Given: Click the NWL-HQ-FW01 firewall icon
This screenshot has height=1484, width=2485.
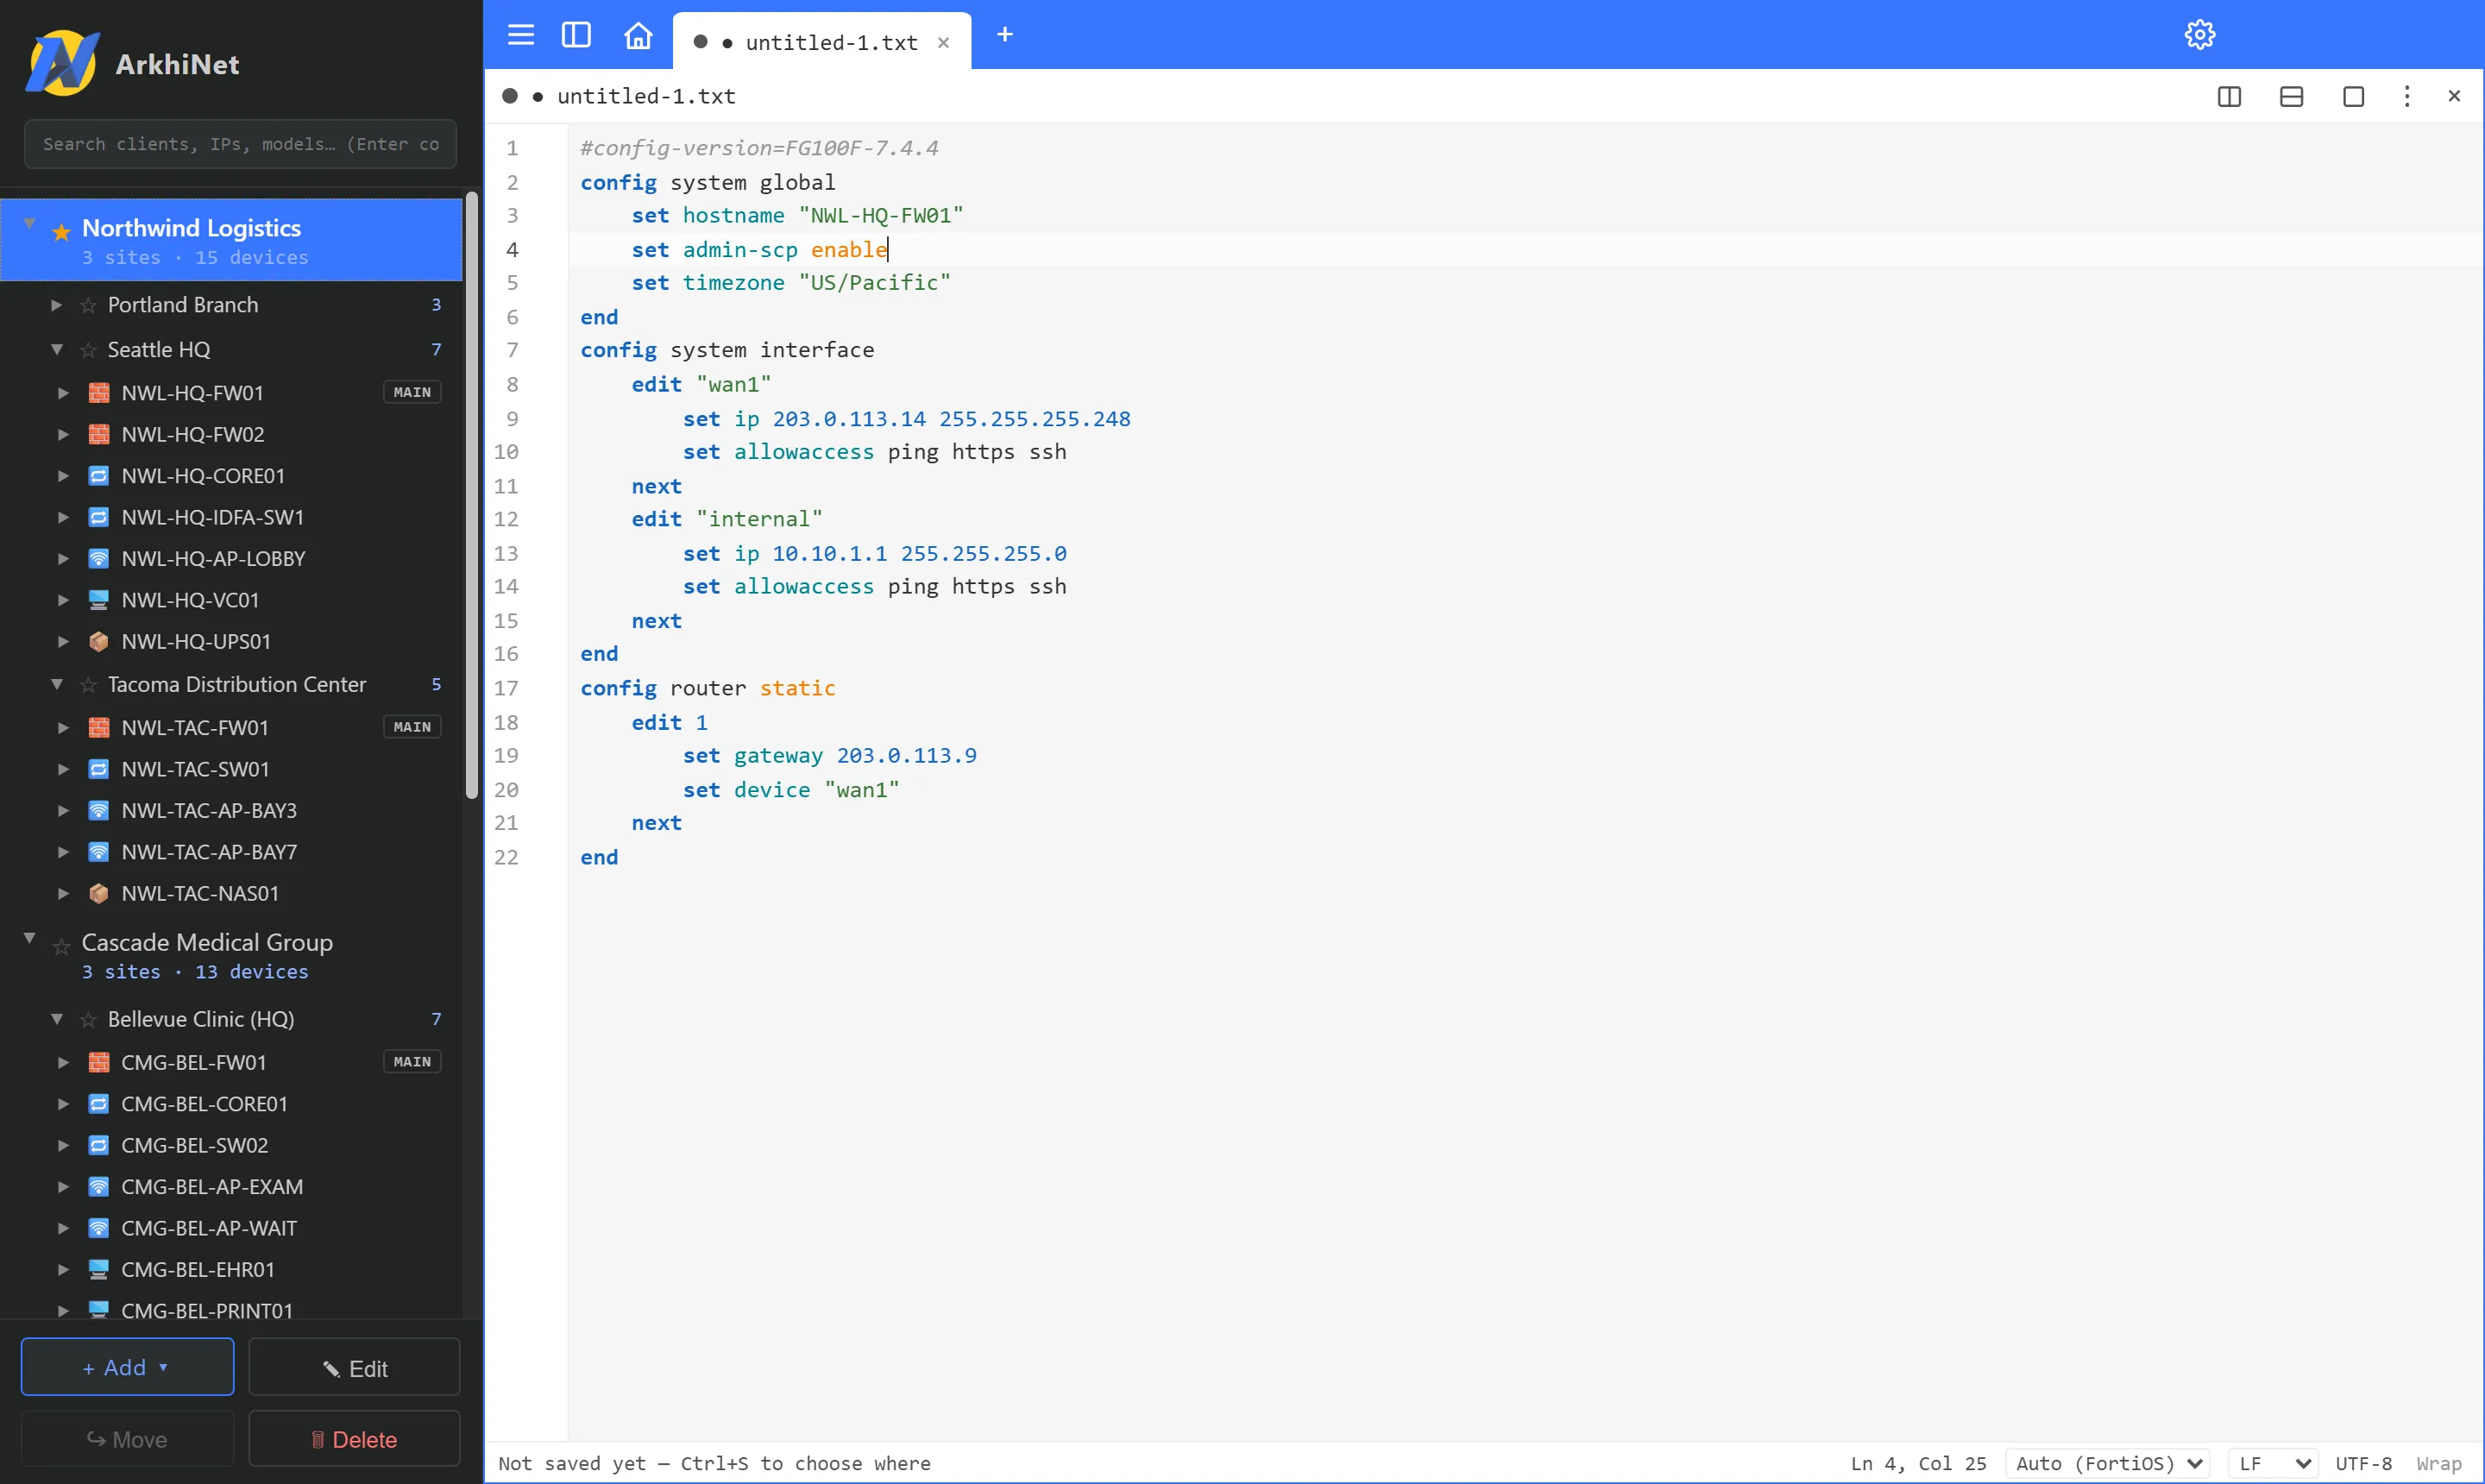Looking at the screenshot, I should (x=98, y=393).
